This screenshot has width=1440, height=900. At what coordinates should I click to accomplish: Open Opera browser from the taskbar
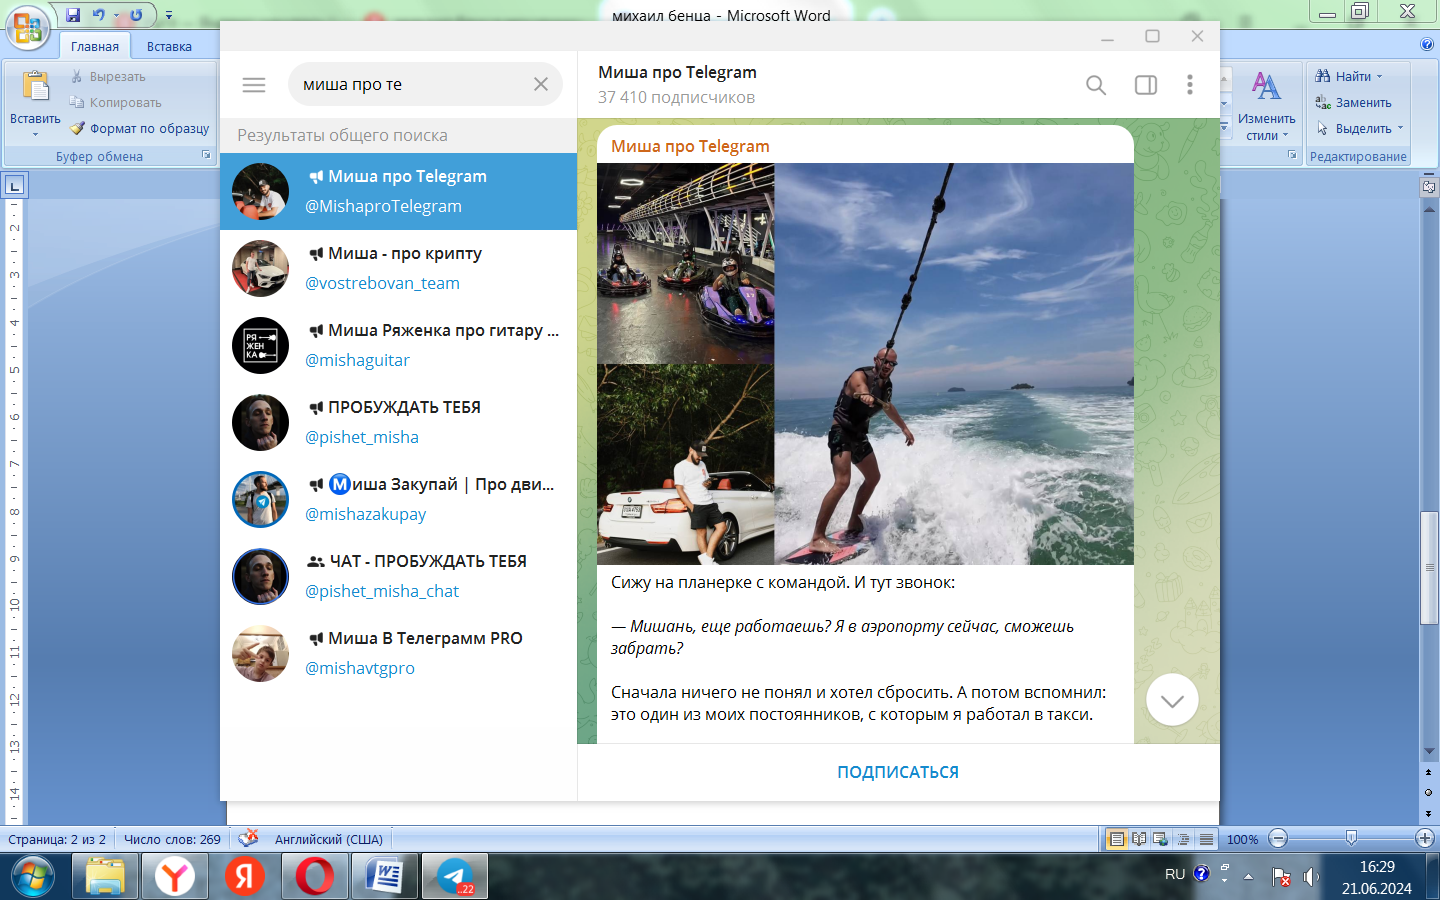coord(315,877)
